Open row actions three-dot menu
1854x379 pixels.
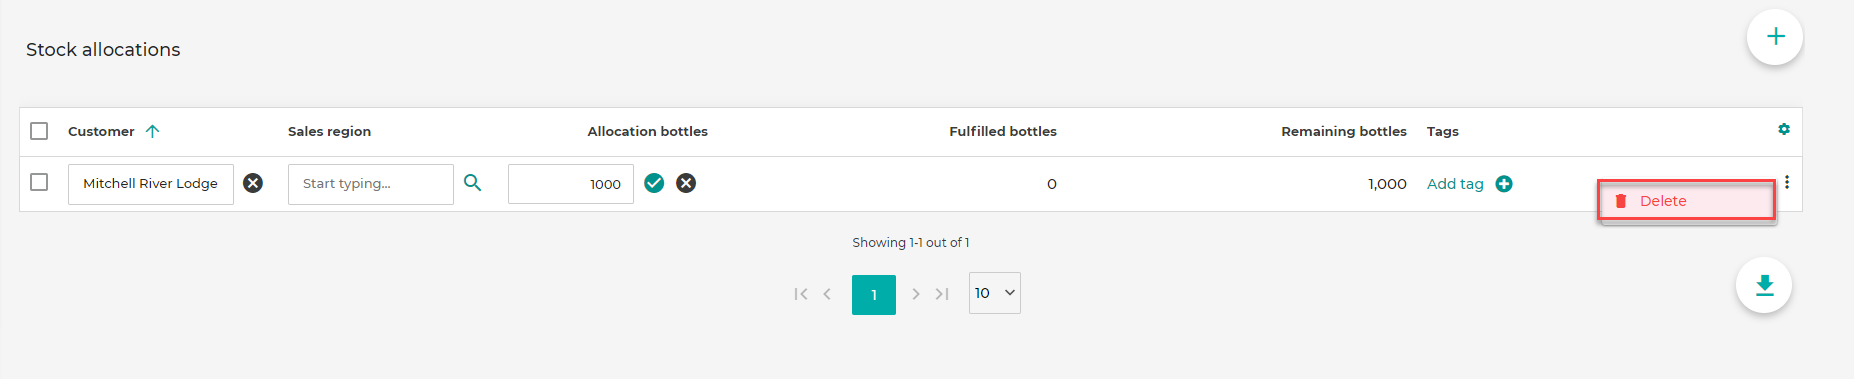[x=1787, y=182]
